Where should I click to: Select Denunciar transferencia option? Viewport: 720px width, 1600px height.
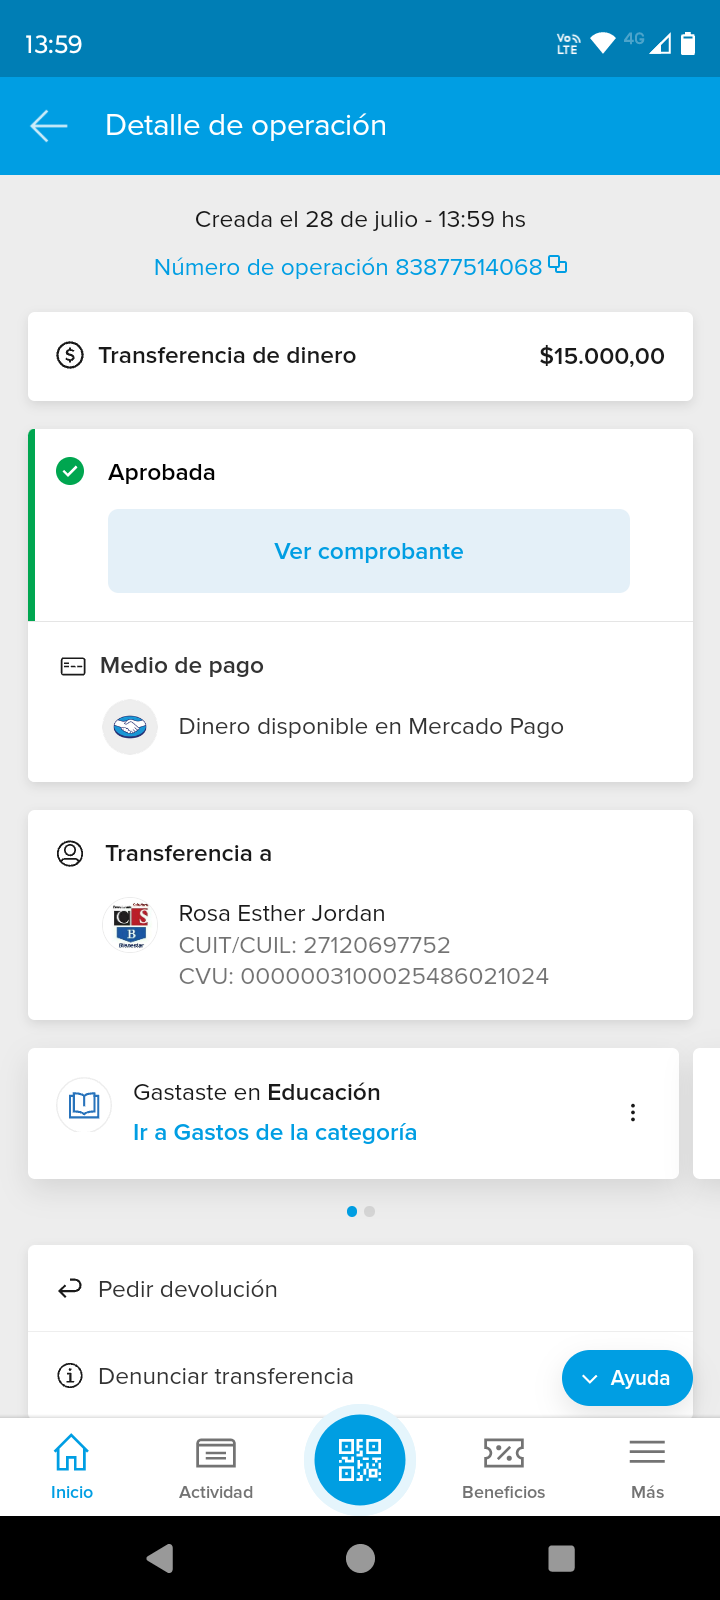(x=226, y=1377)
